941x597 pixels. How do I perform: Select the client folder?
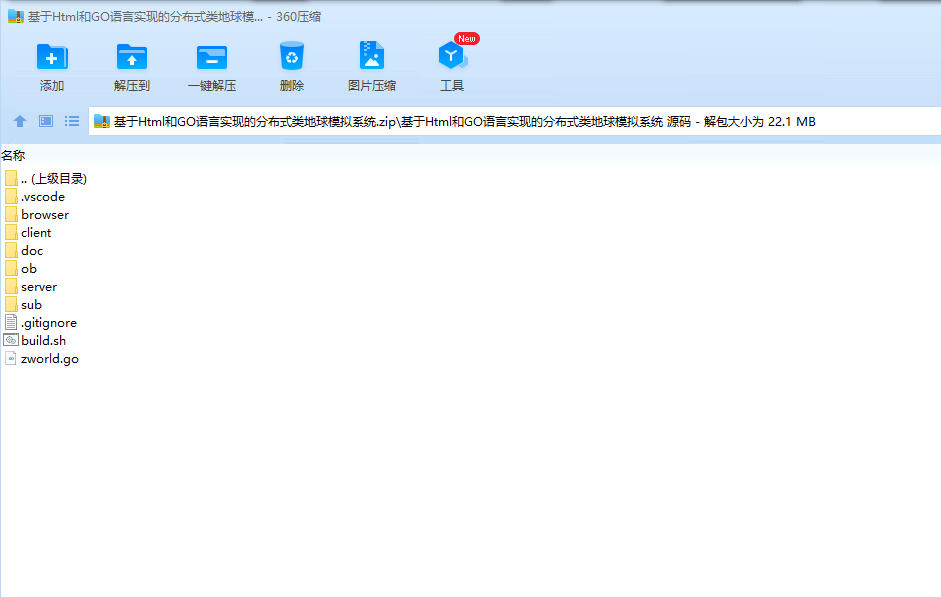[x=36, y=232]
